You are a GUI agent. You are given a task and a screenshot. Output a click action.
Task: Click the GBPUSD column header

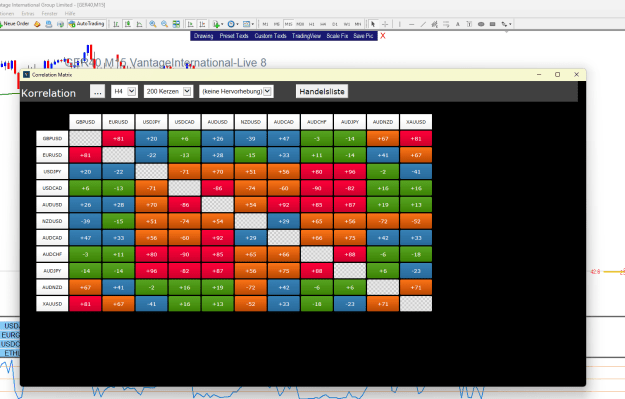coord(85,122)
